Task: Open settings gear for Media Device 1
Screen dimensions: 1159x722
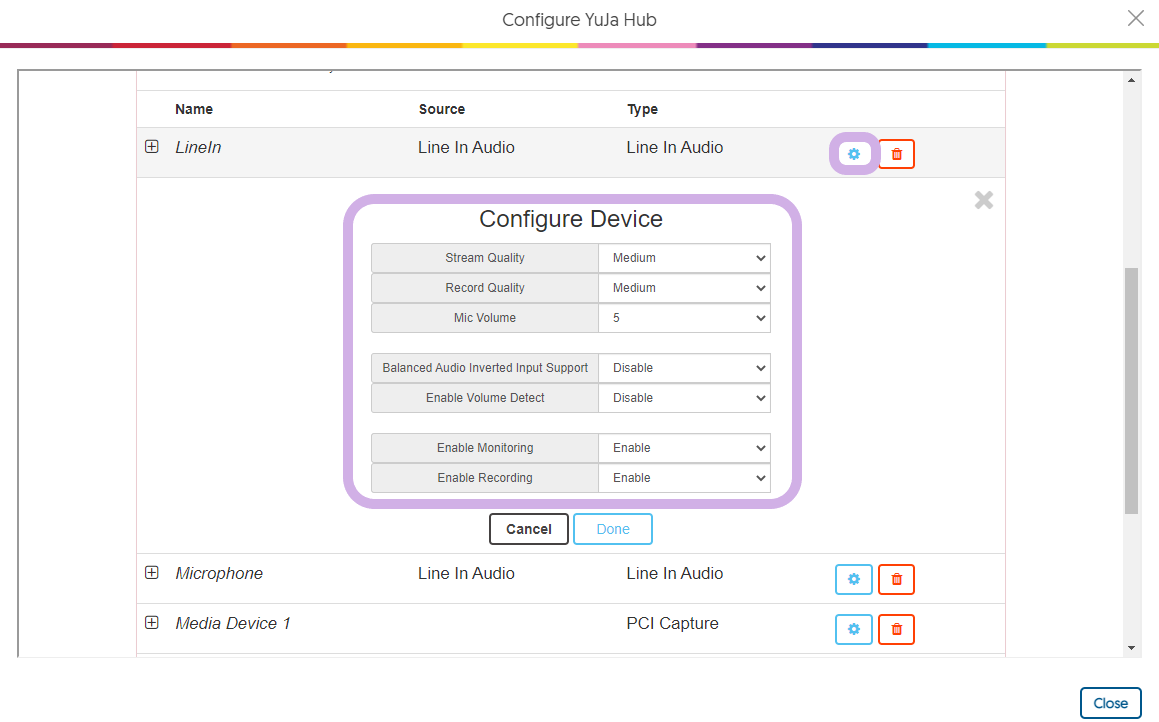Action: (853, 629)
